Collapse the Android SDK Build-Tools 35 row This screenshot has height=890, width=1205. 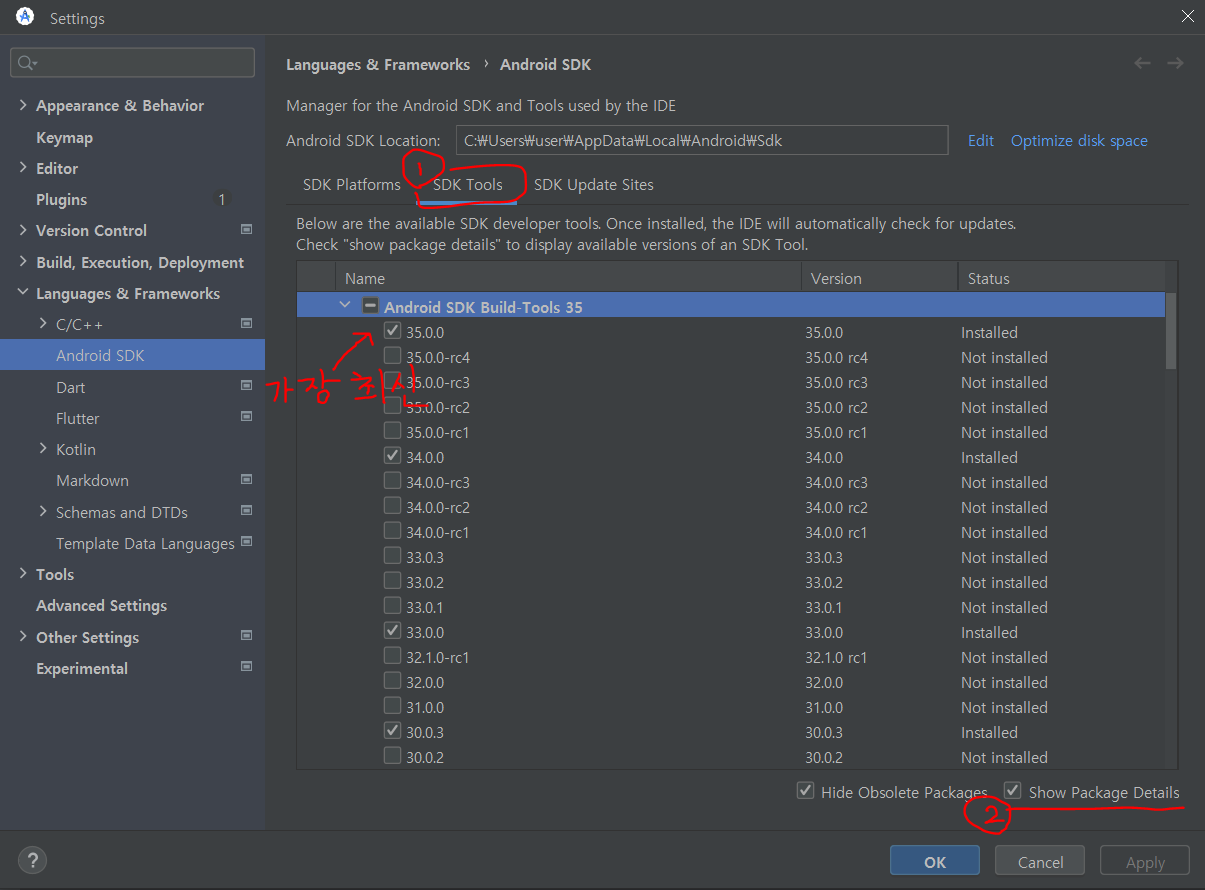pos(345,306)
